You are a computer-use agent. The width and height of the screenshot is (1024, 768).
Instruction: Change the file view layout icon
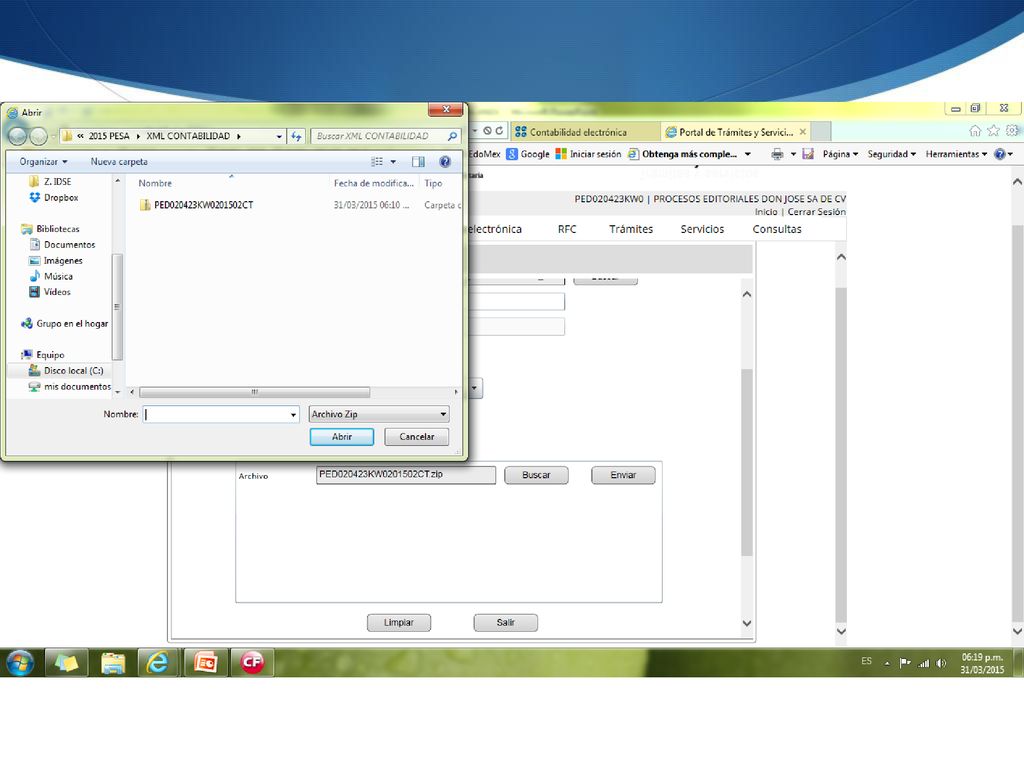click(x=377, y=161)
